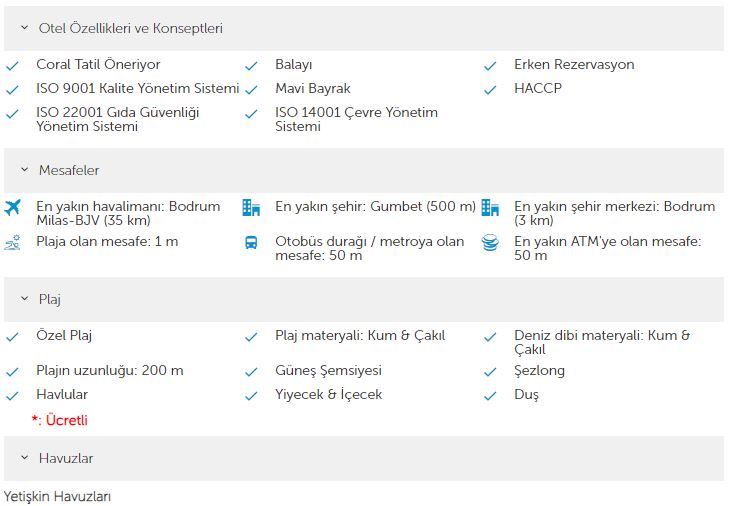
Task: Select the Coral Tatil Öneriyor item
Action: point(98,64)
